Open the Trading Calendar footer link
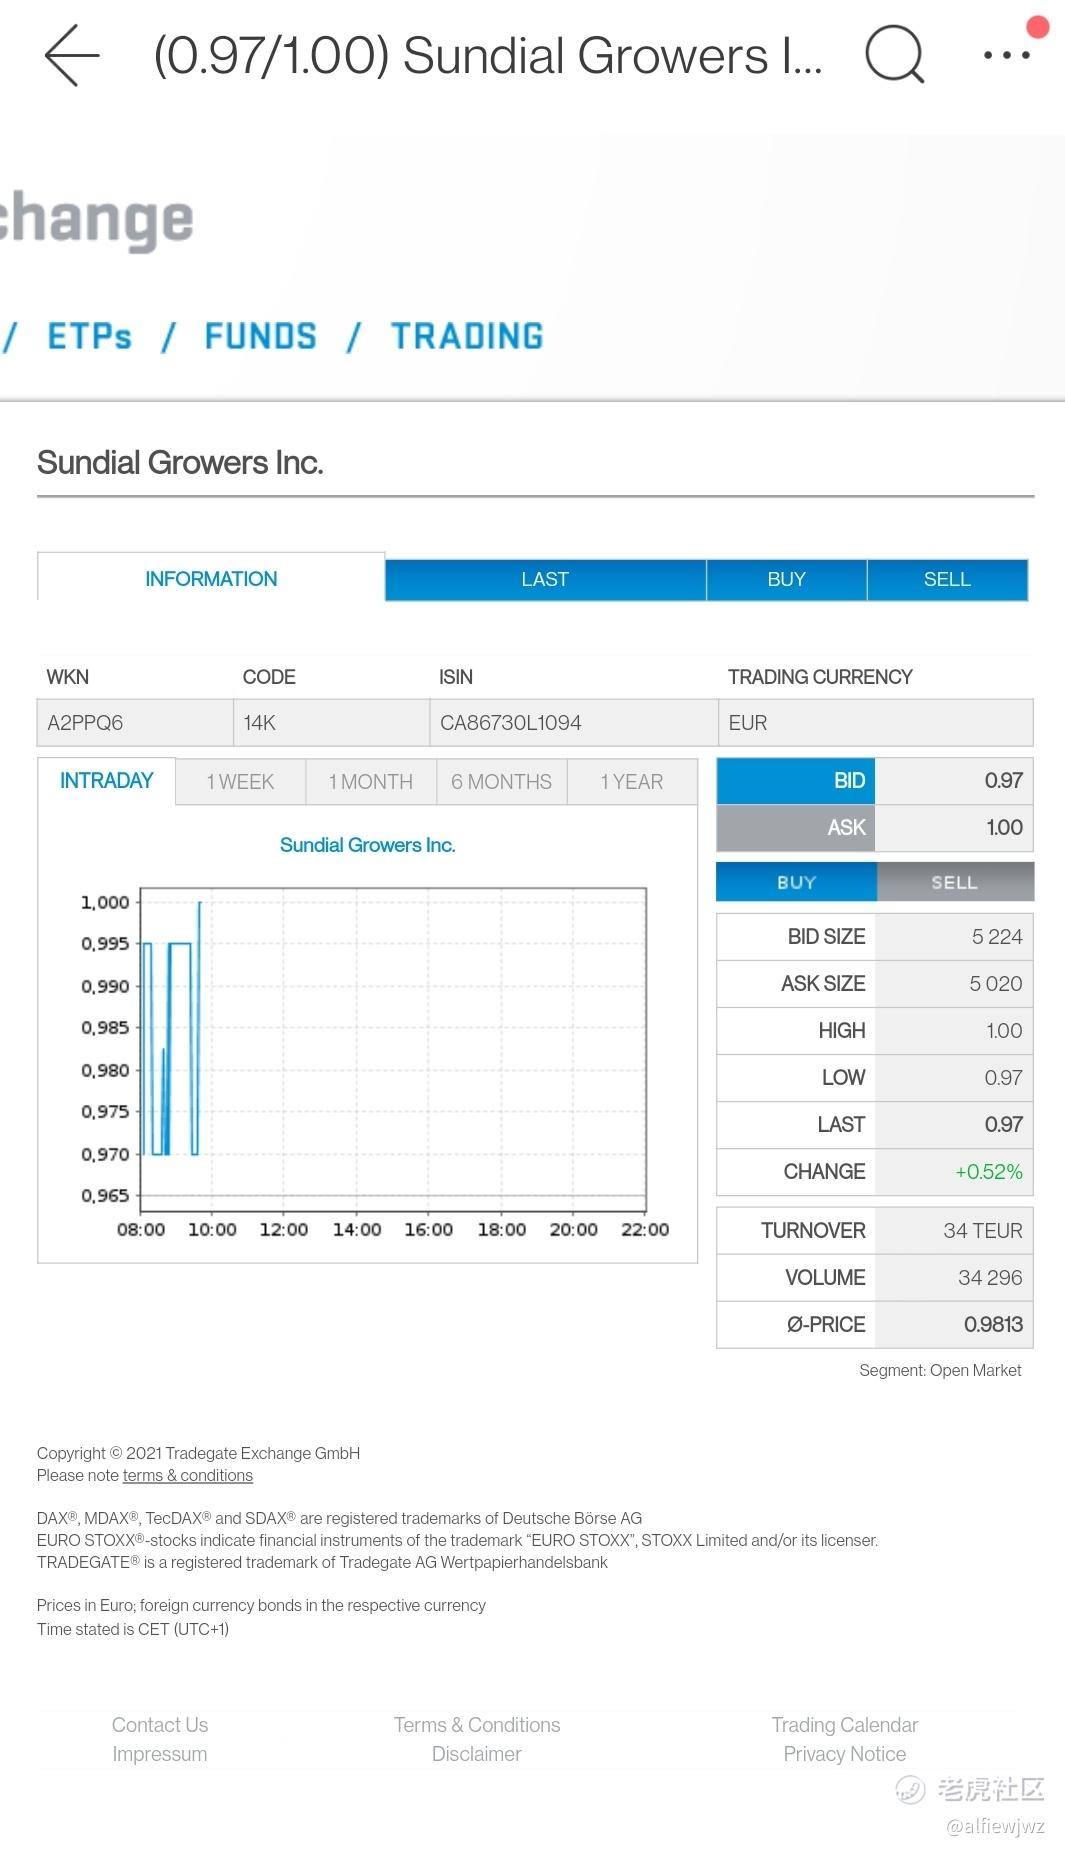1065x1851 pixels. tap(845, 1724)
